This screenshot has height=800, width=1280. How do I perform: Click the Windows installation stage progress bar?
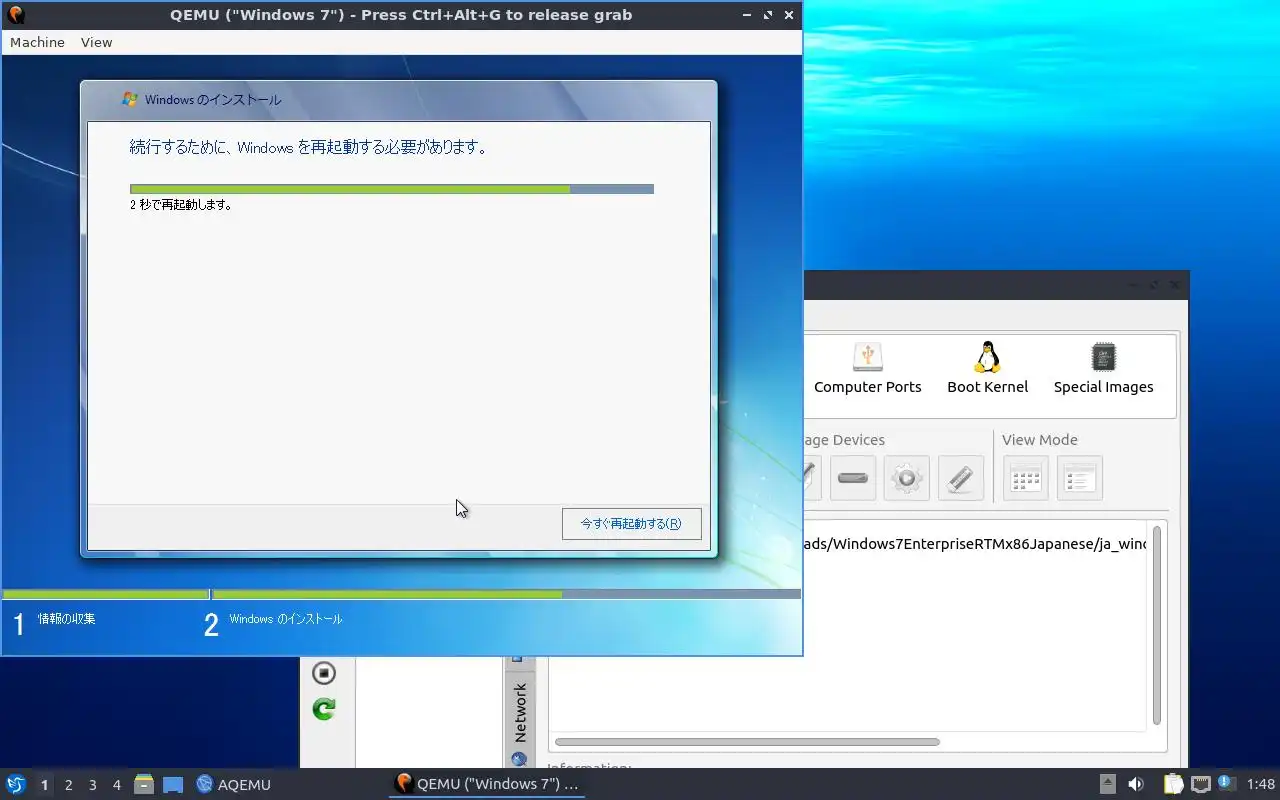(x=506, y=594)
